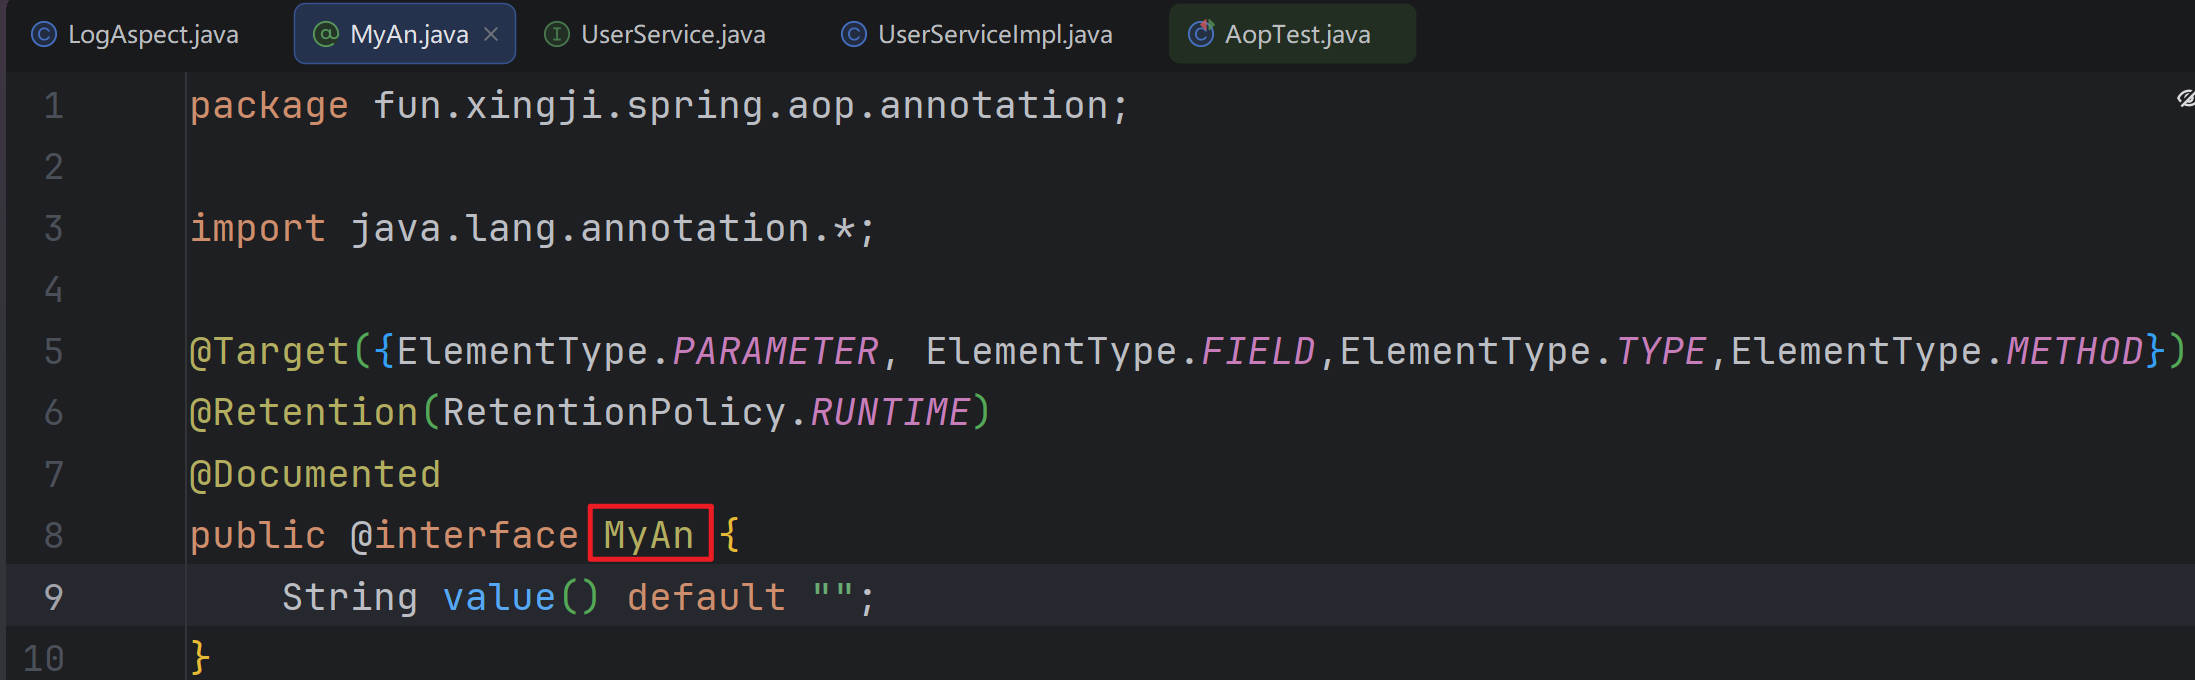Click the closing brace on line 10

[x=200, y=658]
